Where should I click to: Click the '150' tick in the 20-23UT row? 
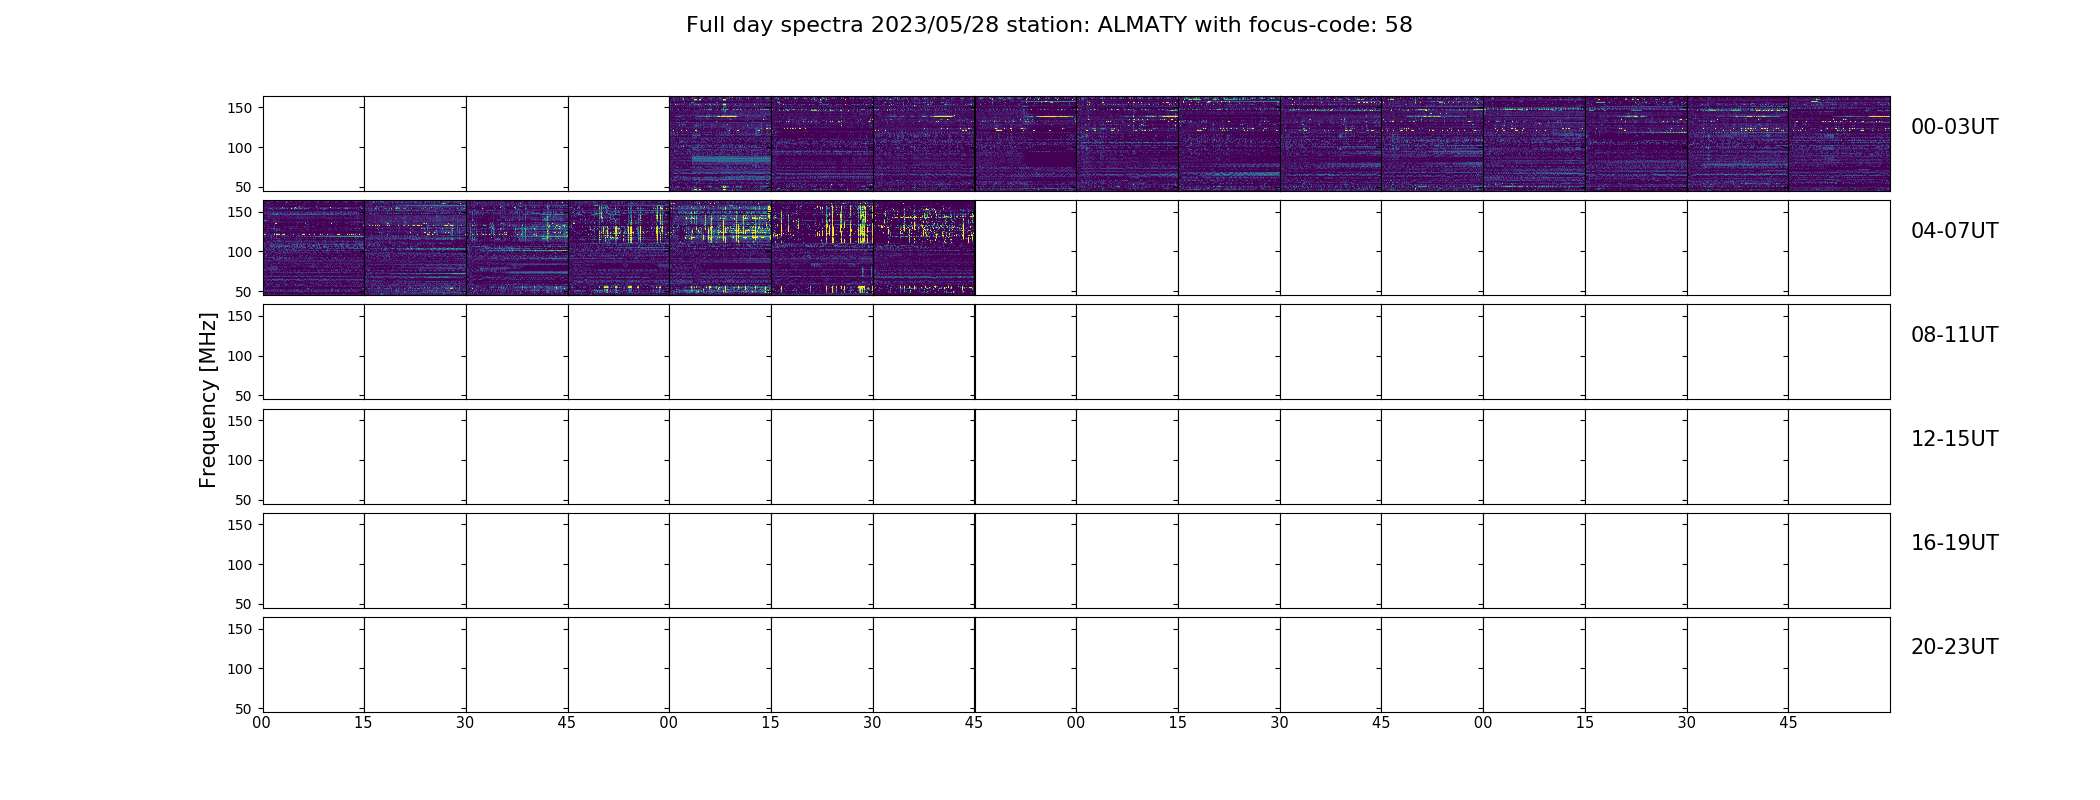click(x=240, y=629)
